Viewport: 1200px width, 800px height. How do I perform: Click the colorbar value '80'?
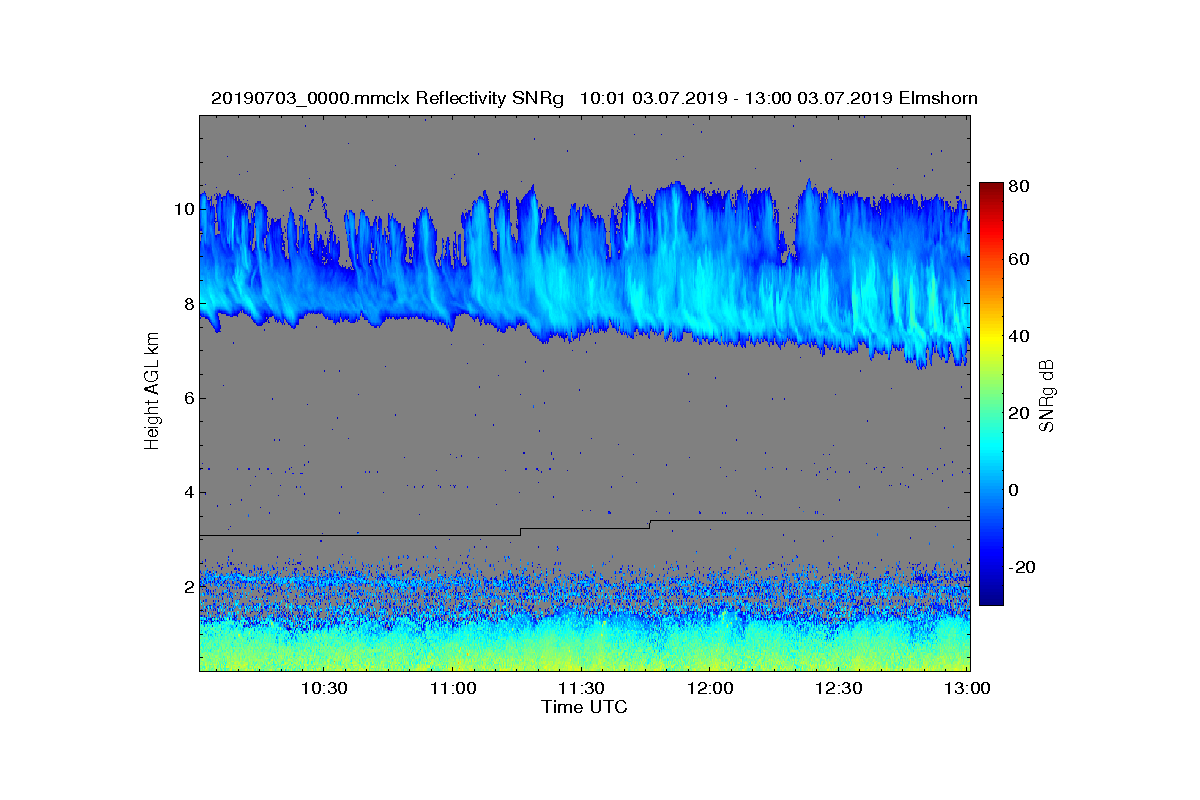point(1019,185)
